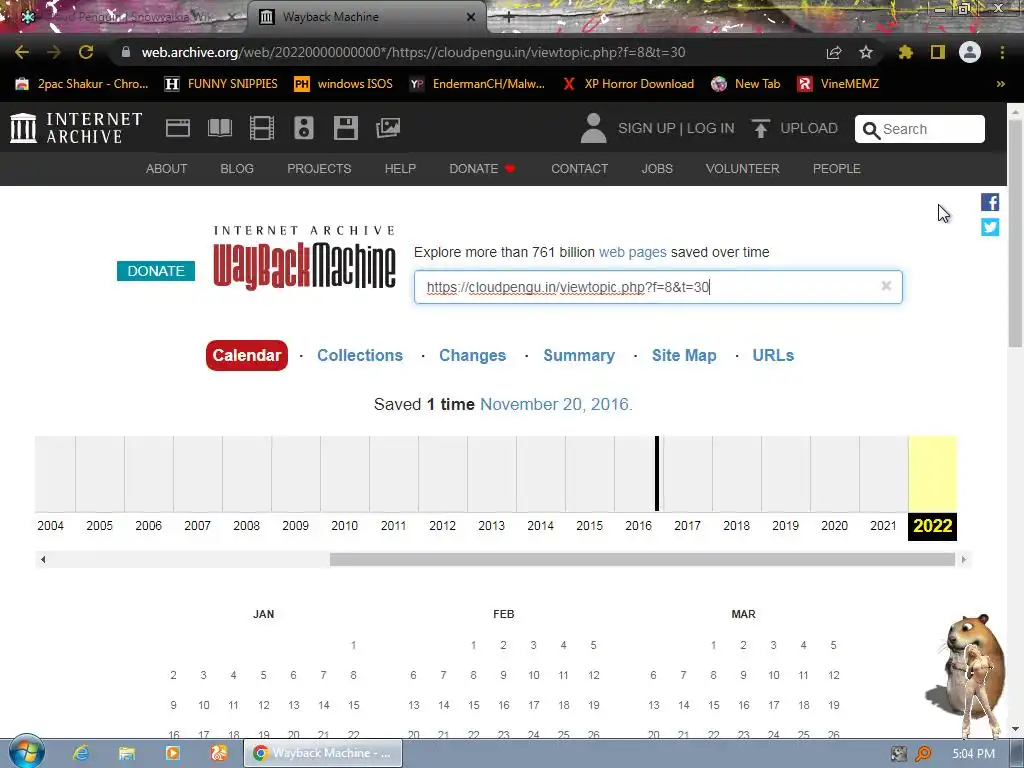
Task: Open the EndermanCH/Malw... bookmark
Action: coord(477,84)
